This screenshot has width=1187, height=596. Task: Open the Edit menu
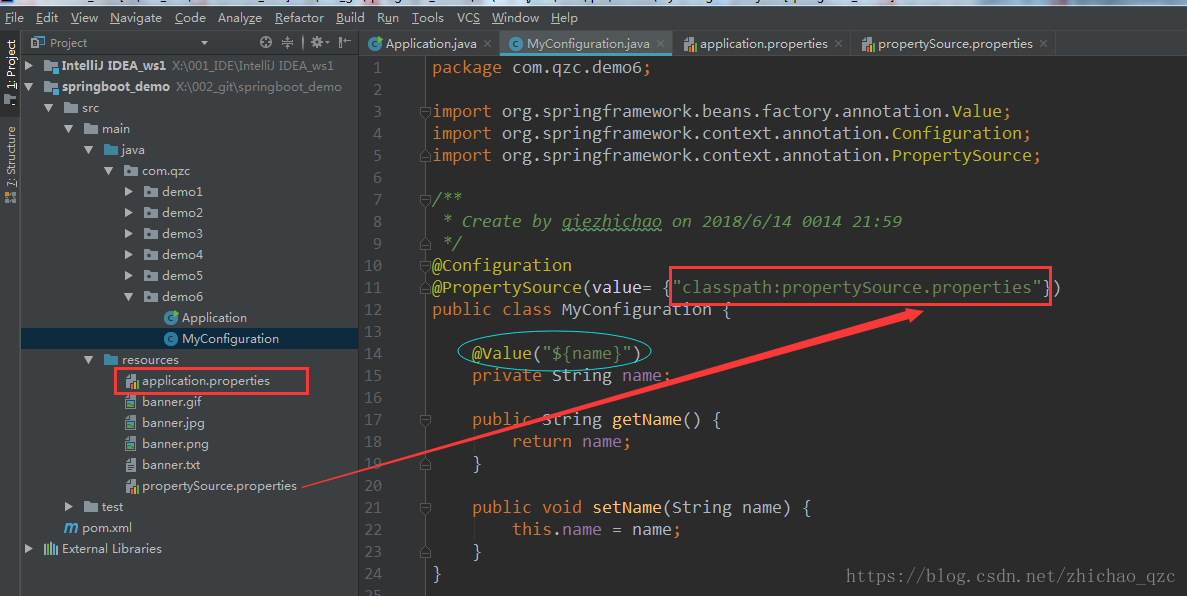[x=47, y=17]
